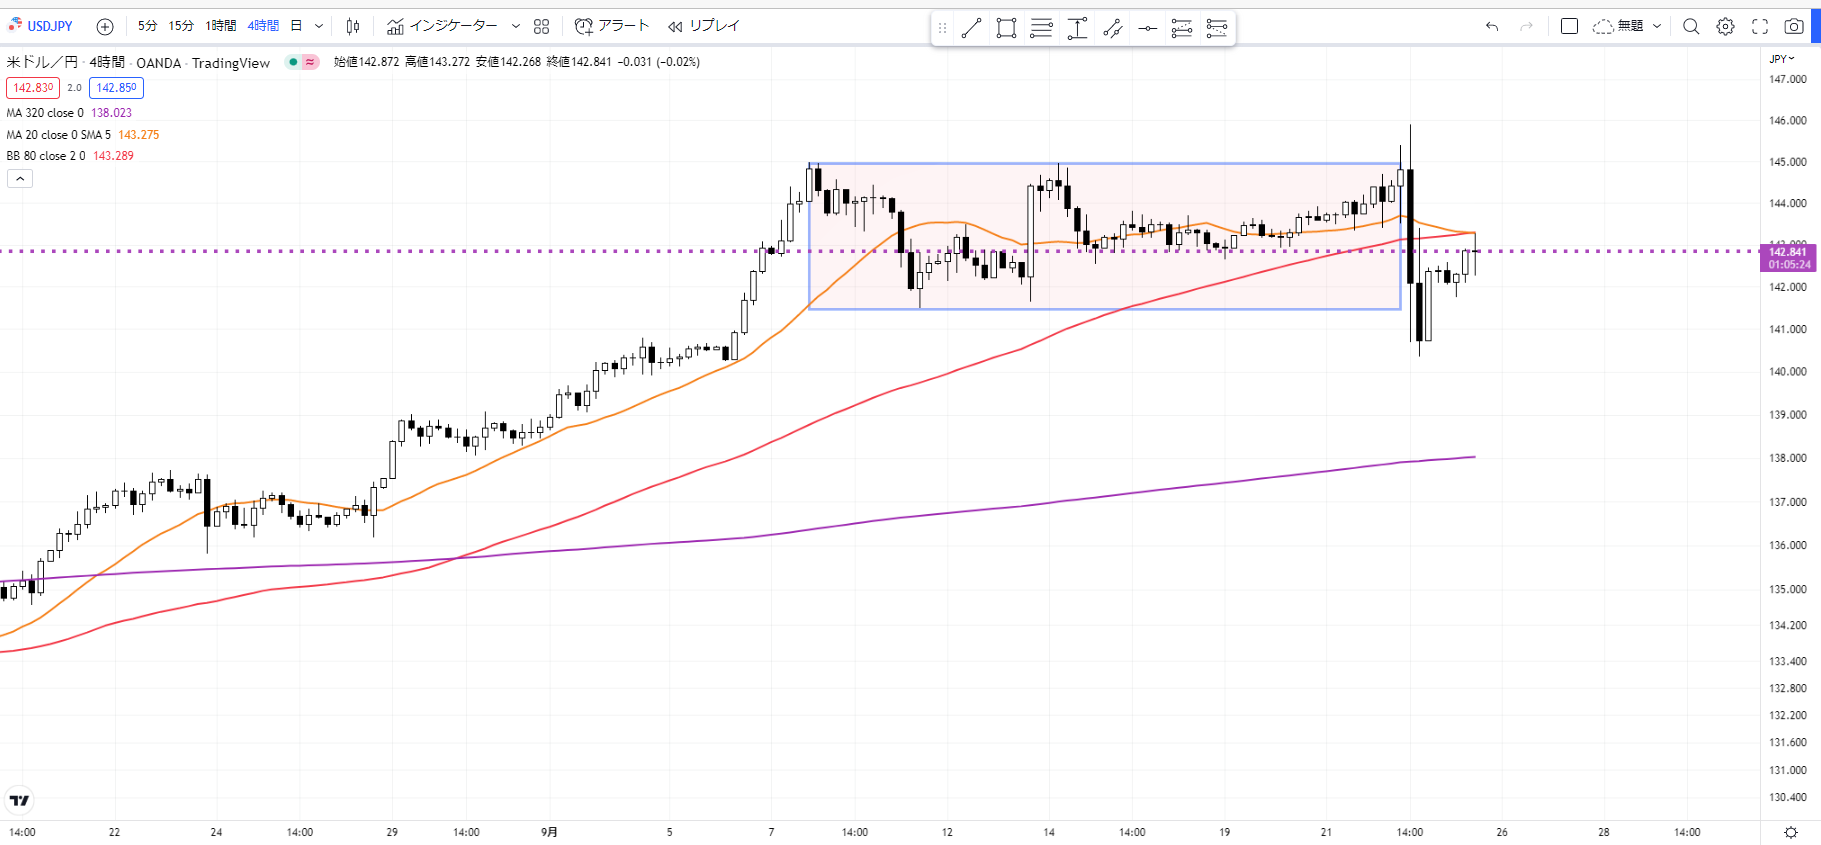This screenshot has width=1821, height=845.
Task: Select the rectangle drawing tool
Action: tap(1006, 28)
